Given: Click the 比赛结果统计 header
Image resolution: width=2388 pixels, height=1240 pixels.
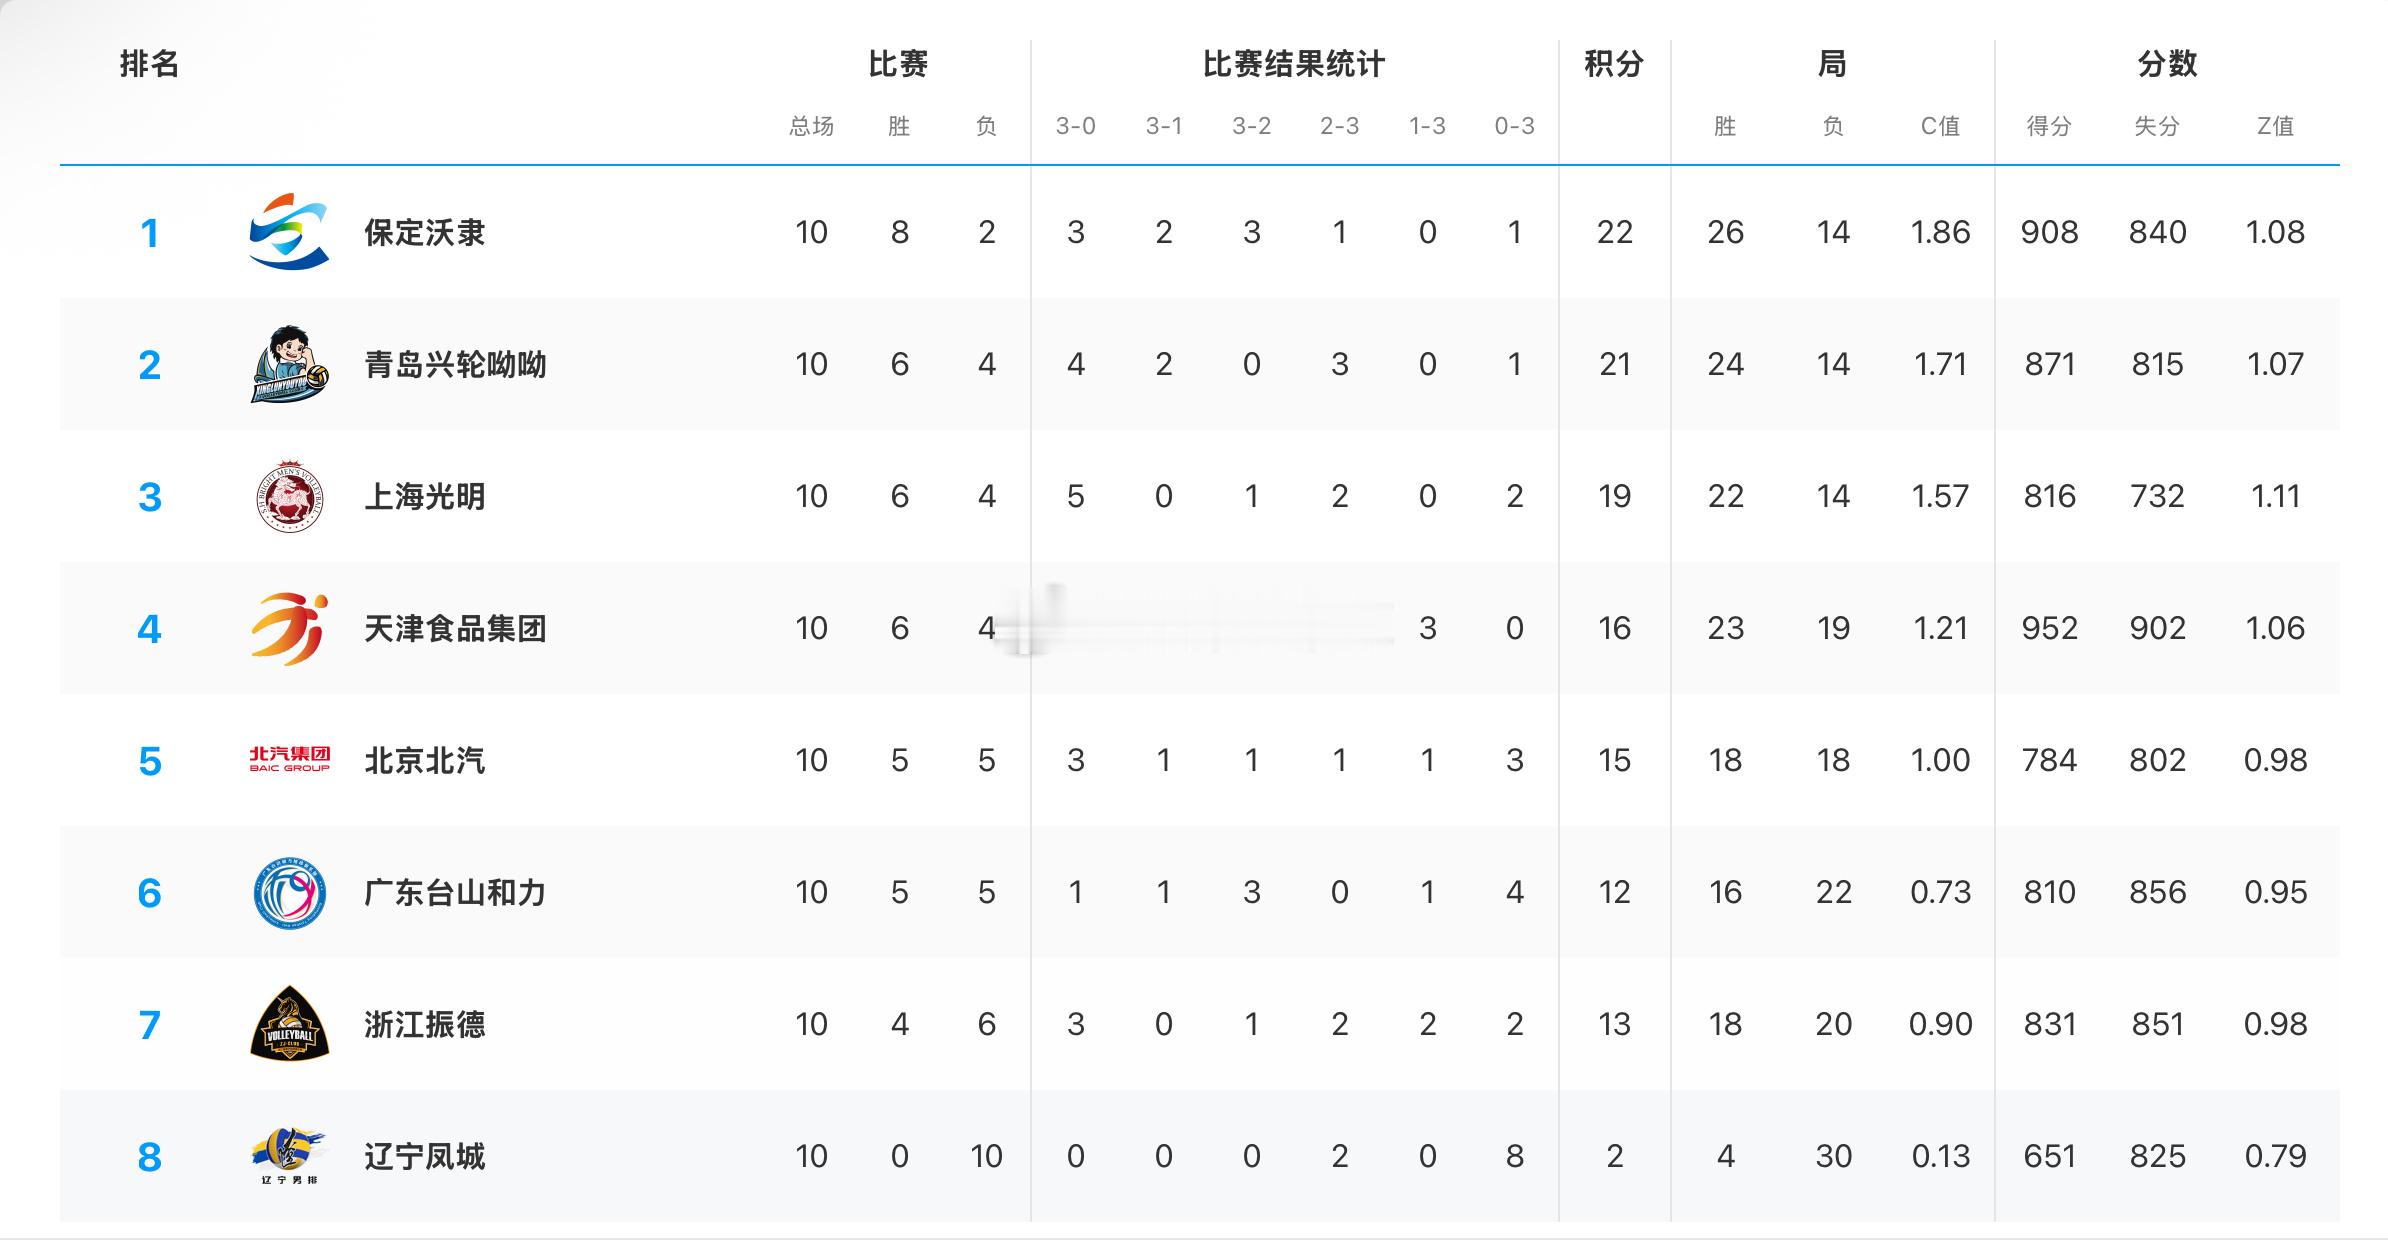Looking at the screenshot, I should point(1294,64).
